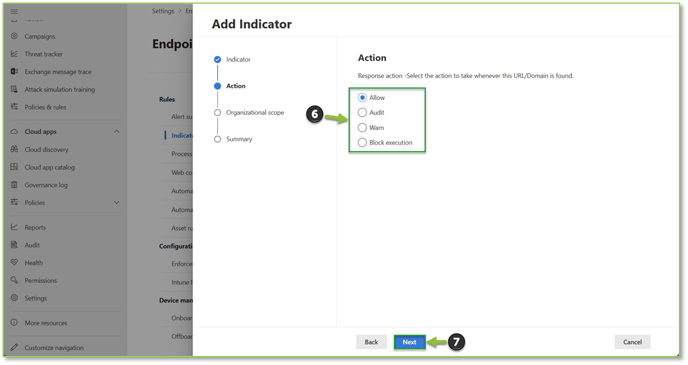View the Governance log
The height and width of the screenshot is (365, 688).
coord(46,185)
